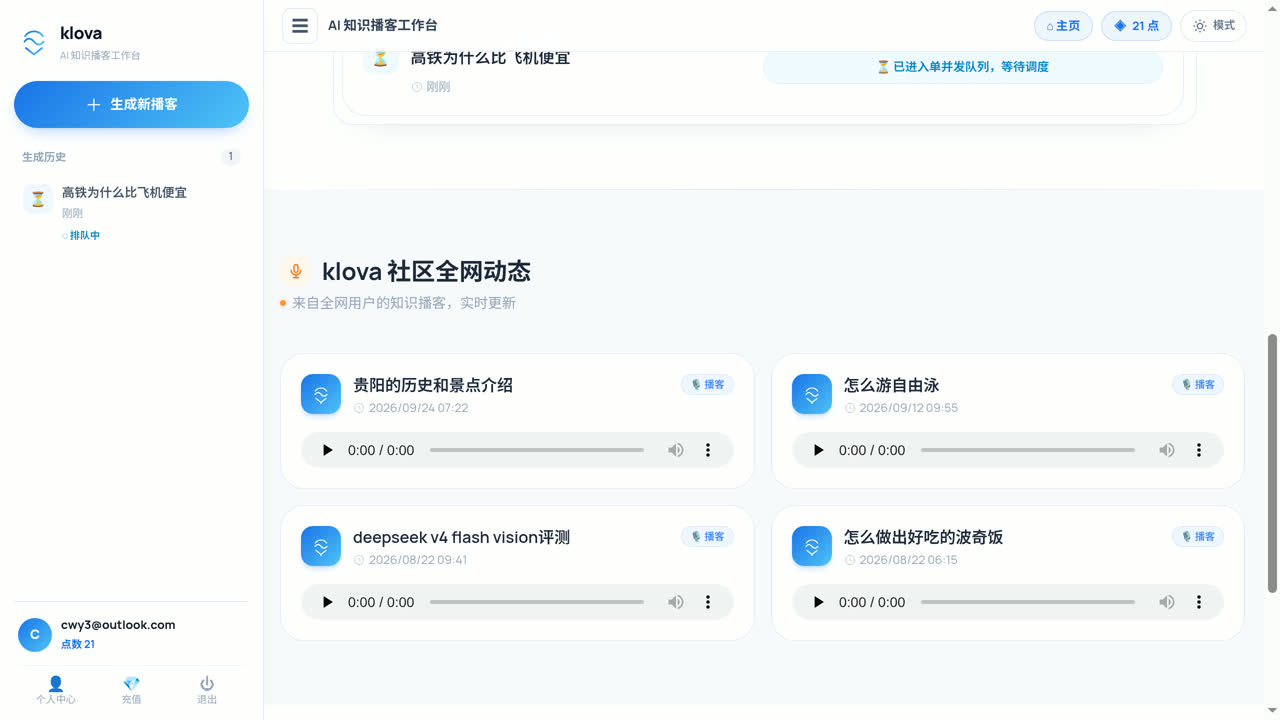This screenshot has width=1280, height=720.
Task: Click the 21 点 points badge in the header
Action: point(1136,26)
